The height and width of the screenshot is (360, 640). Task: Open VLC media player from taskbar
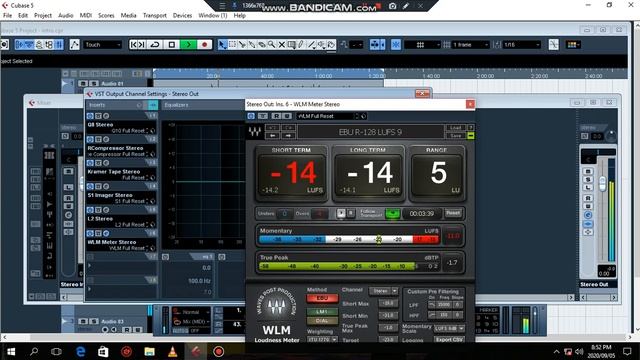point(173,351)
